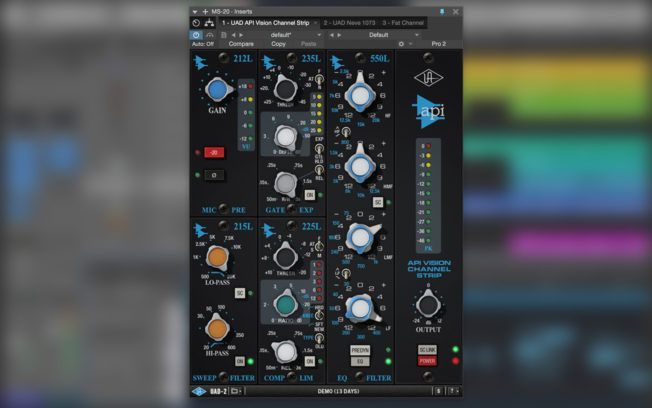Click the Compare button

click(x=241, y=44)
